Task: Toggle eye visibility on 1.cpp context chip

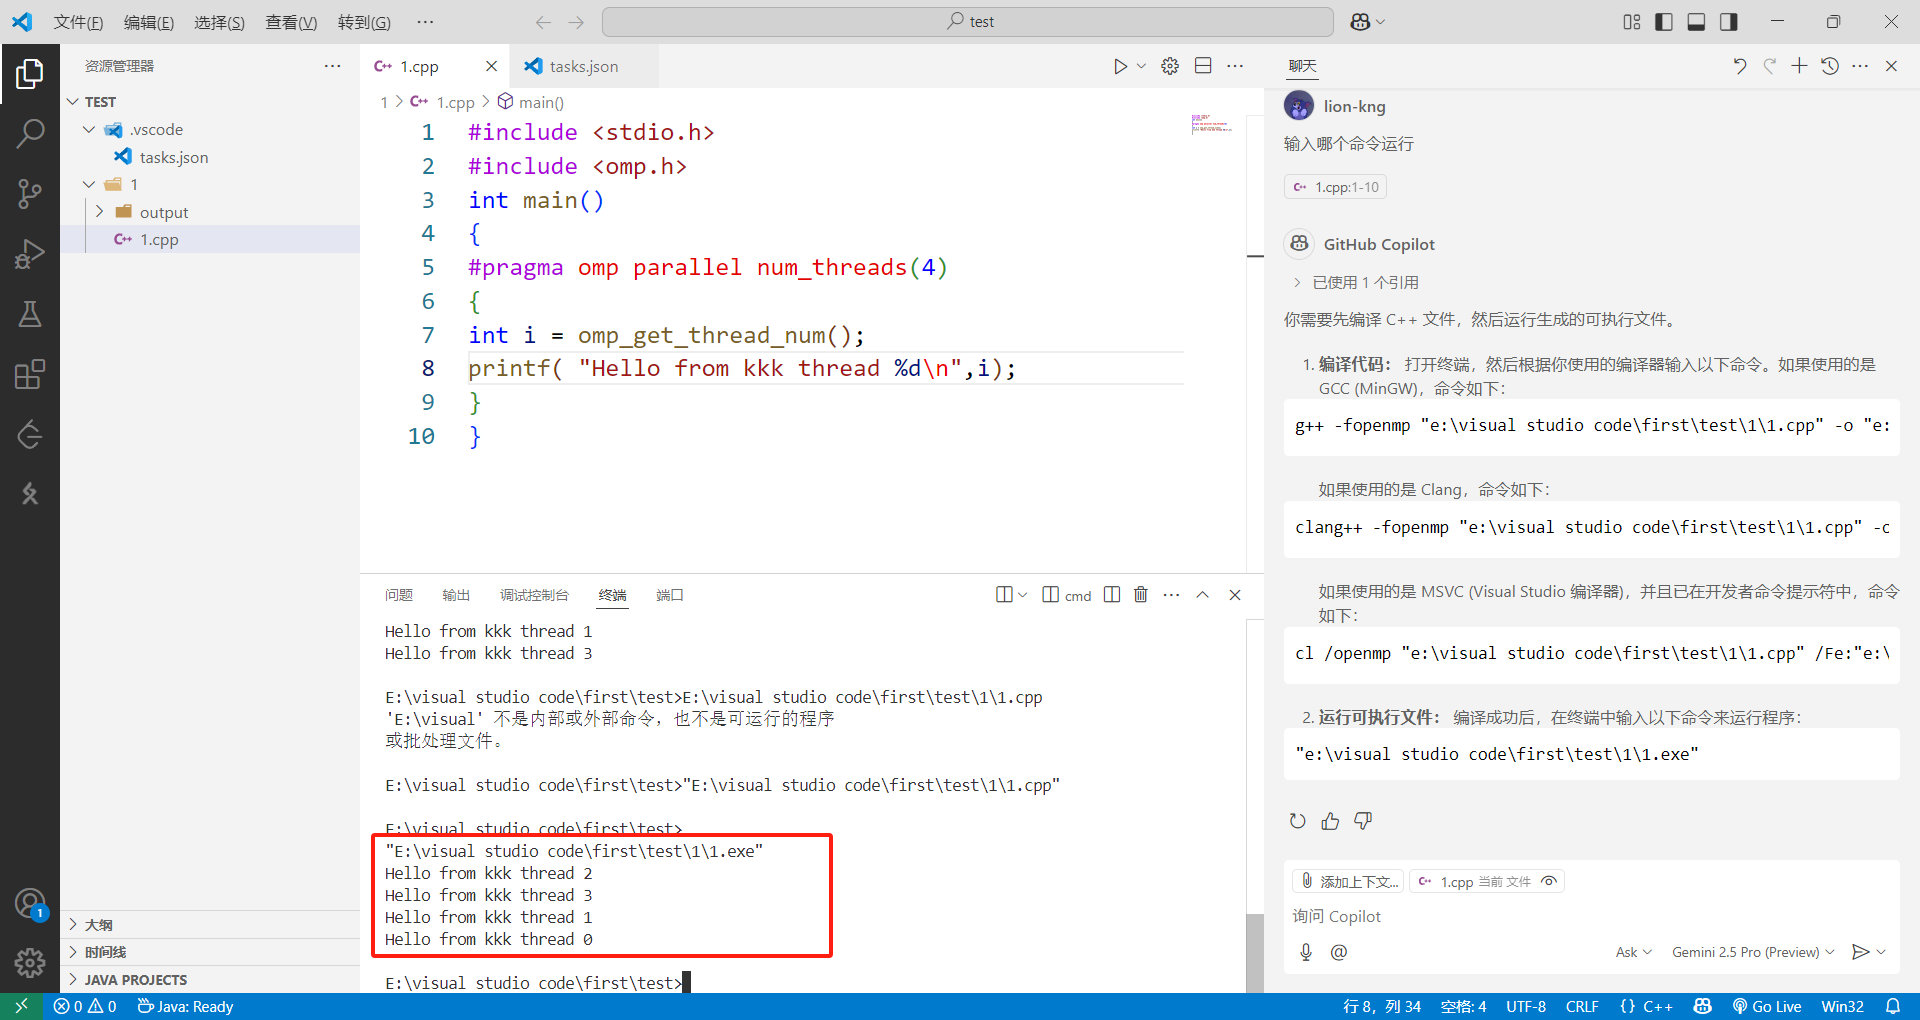Action: point(1548,881)
